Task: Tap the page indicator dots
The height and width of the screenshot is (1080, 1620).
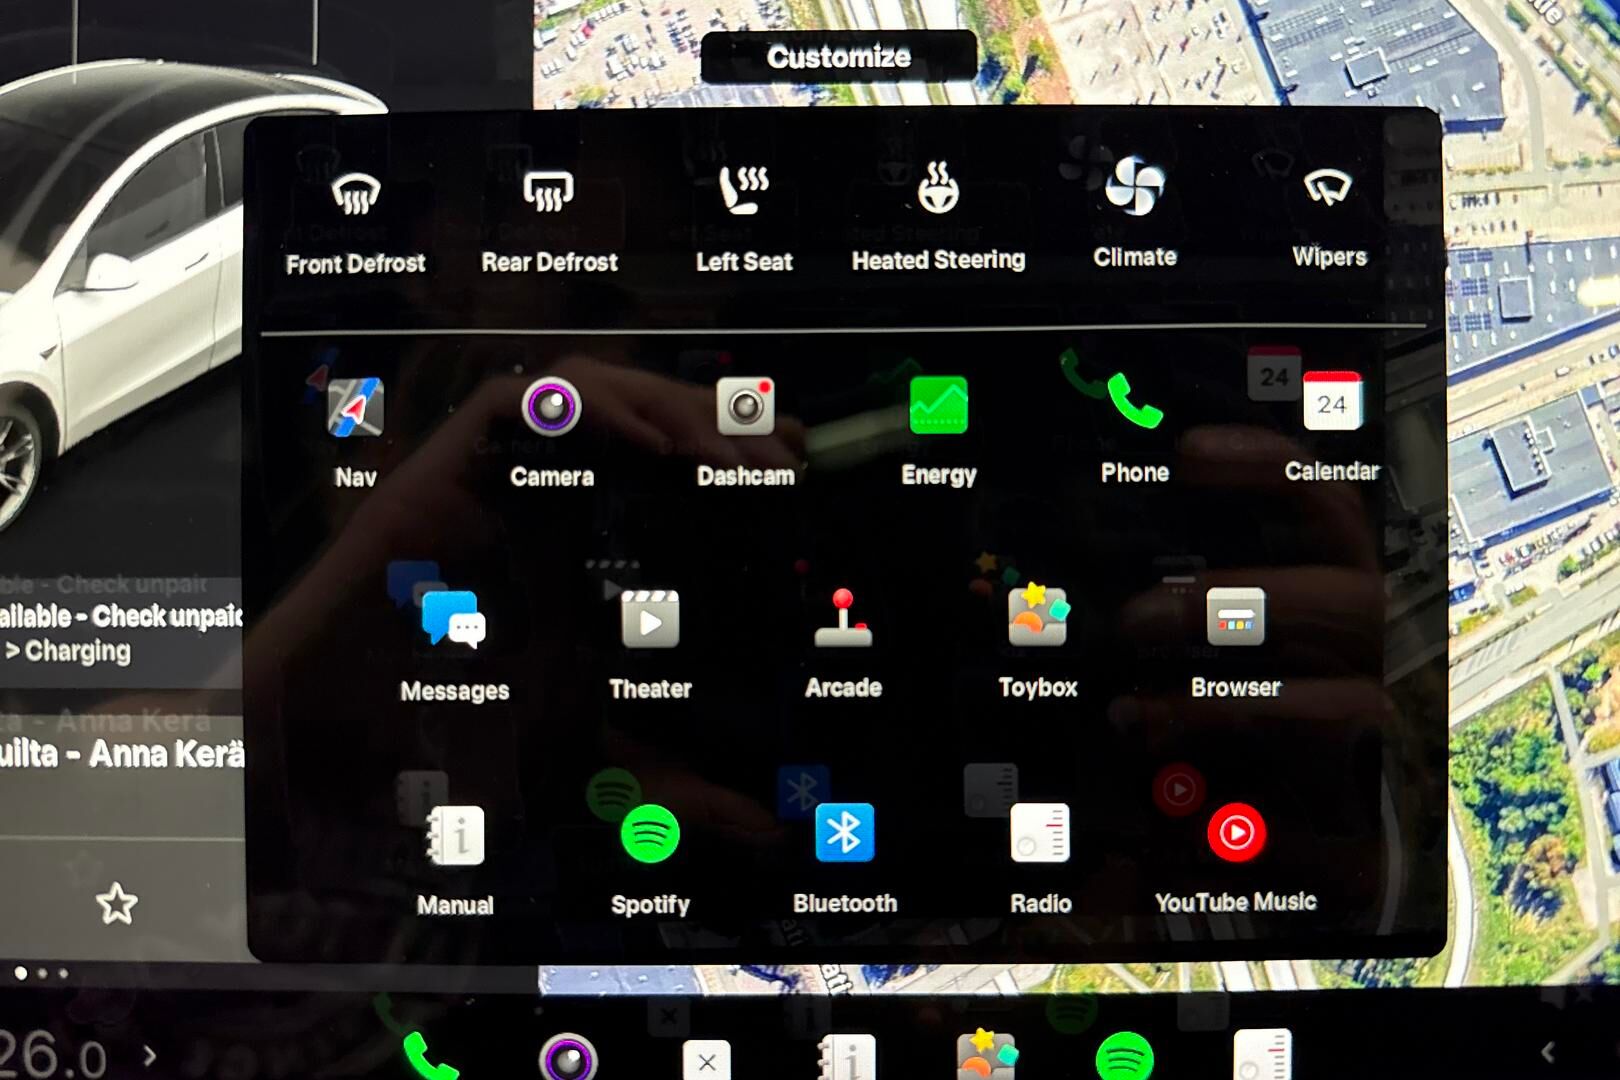Action: (x=42, y=973)
